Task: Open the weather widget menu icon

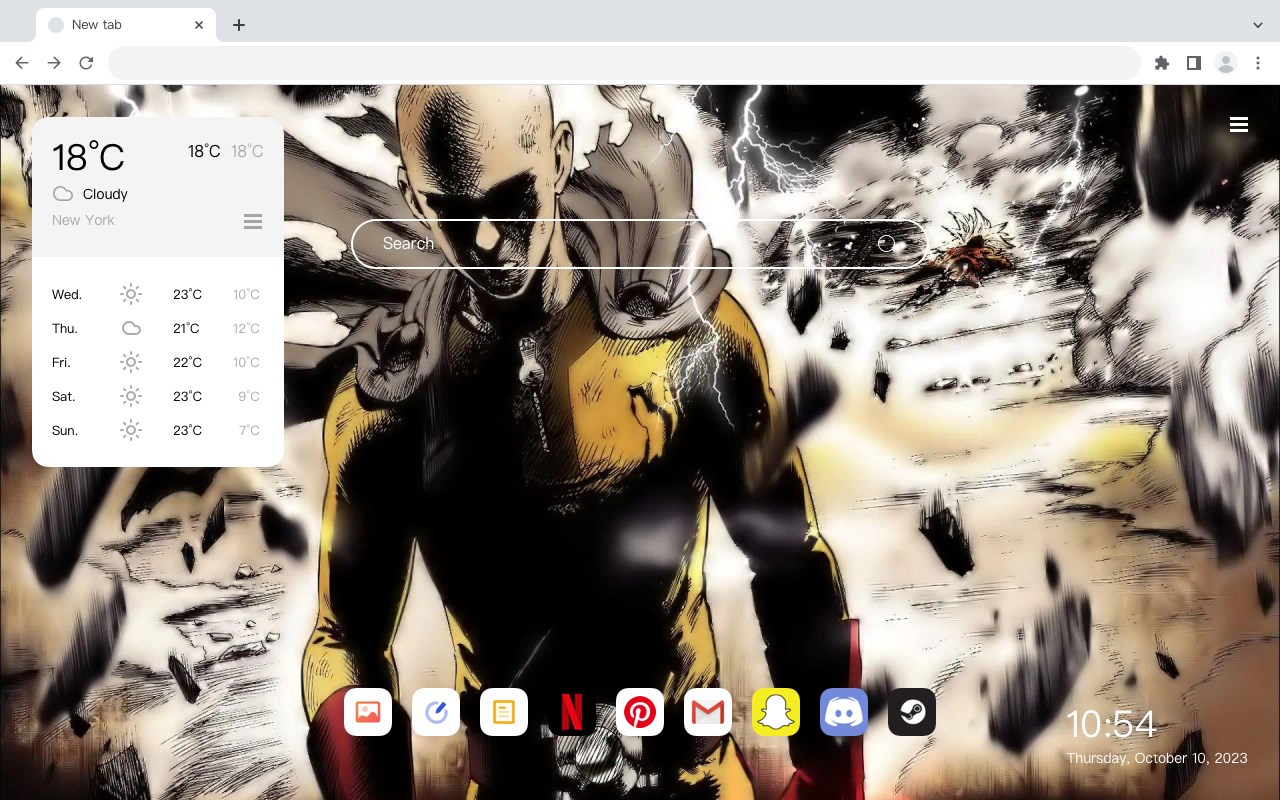Action: 253,221
